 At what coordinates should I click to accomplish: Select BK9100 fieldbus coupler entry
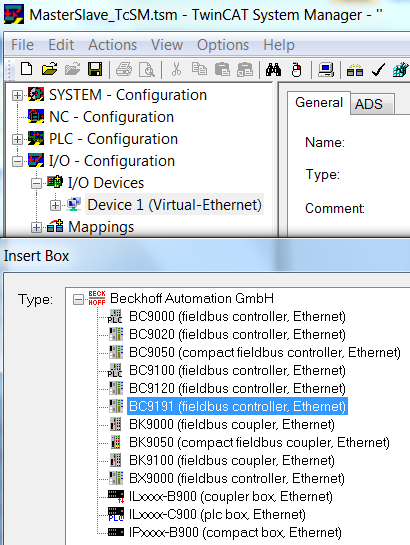pos(232,460)
